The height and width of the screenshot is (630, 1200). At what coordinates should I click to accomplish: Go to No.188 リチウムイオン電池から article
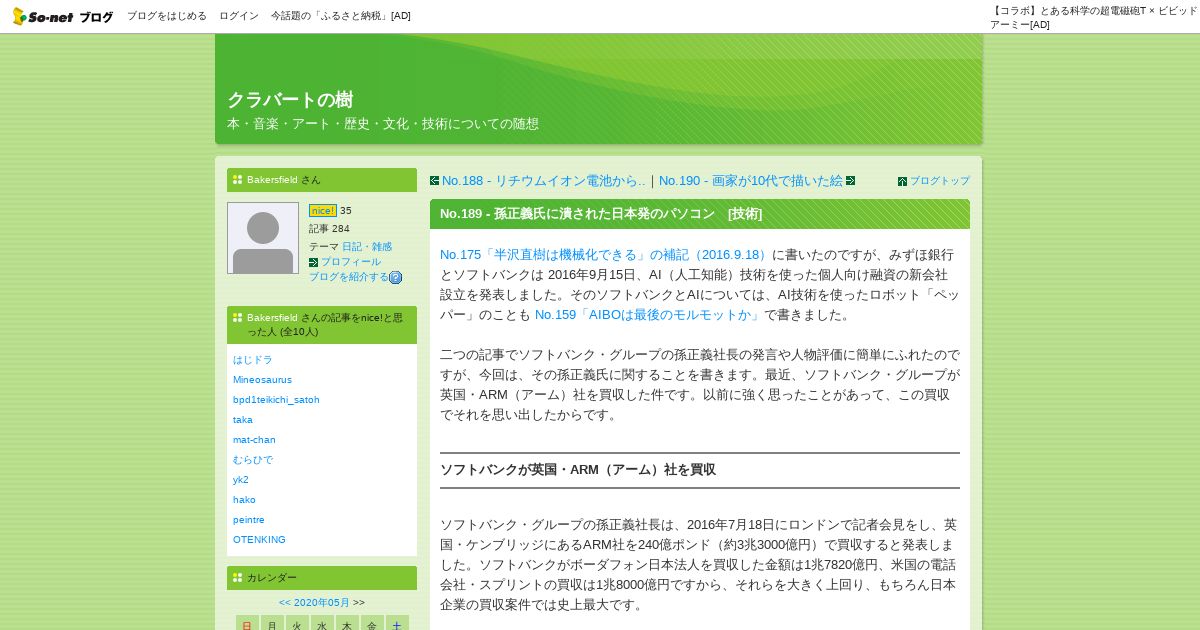pyautogui.click(x=544, y=181)
